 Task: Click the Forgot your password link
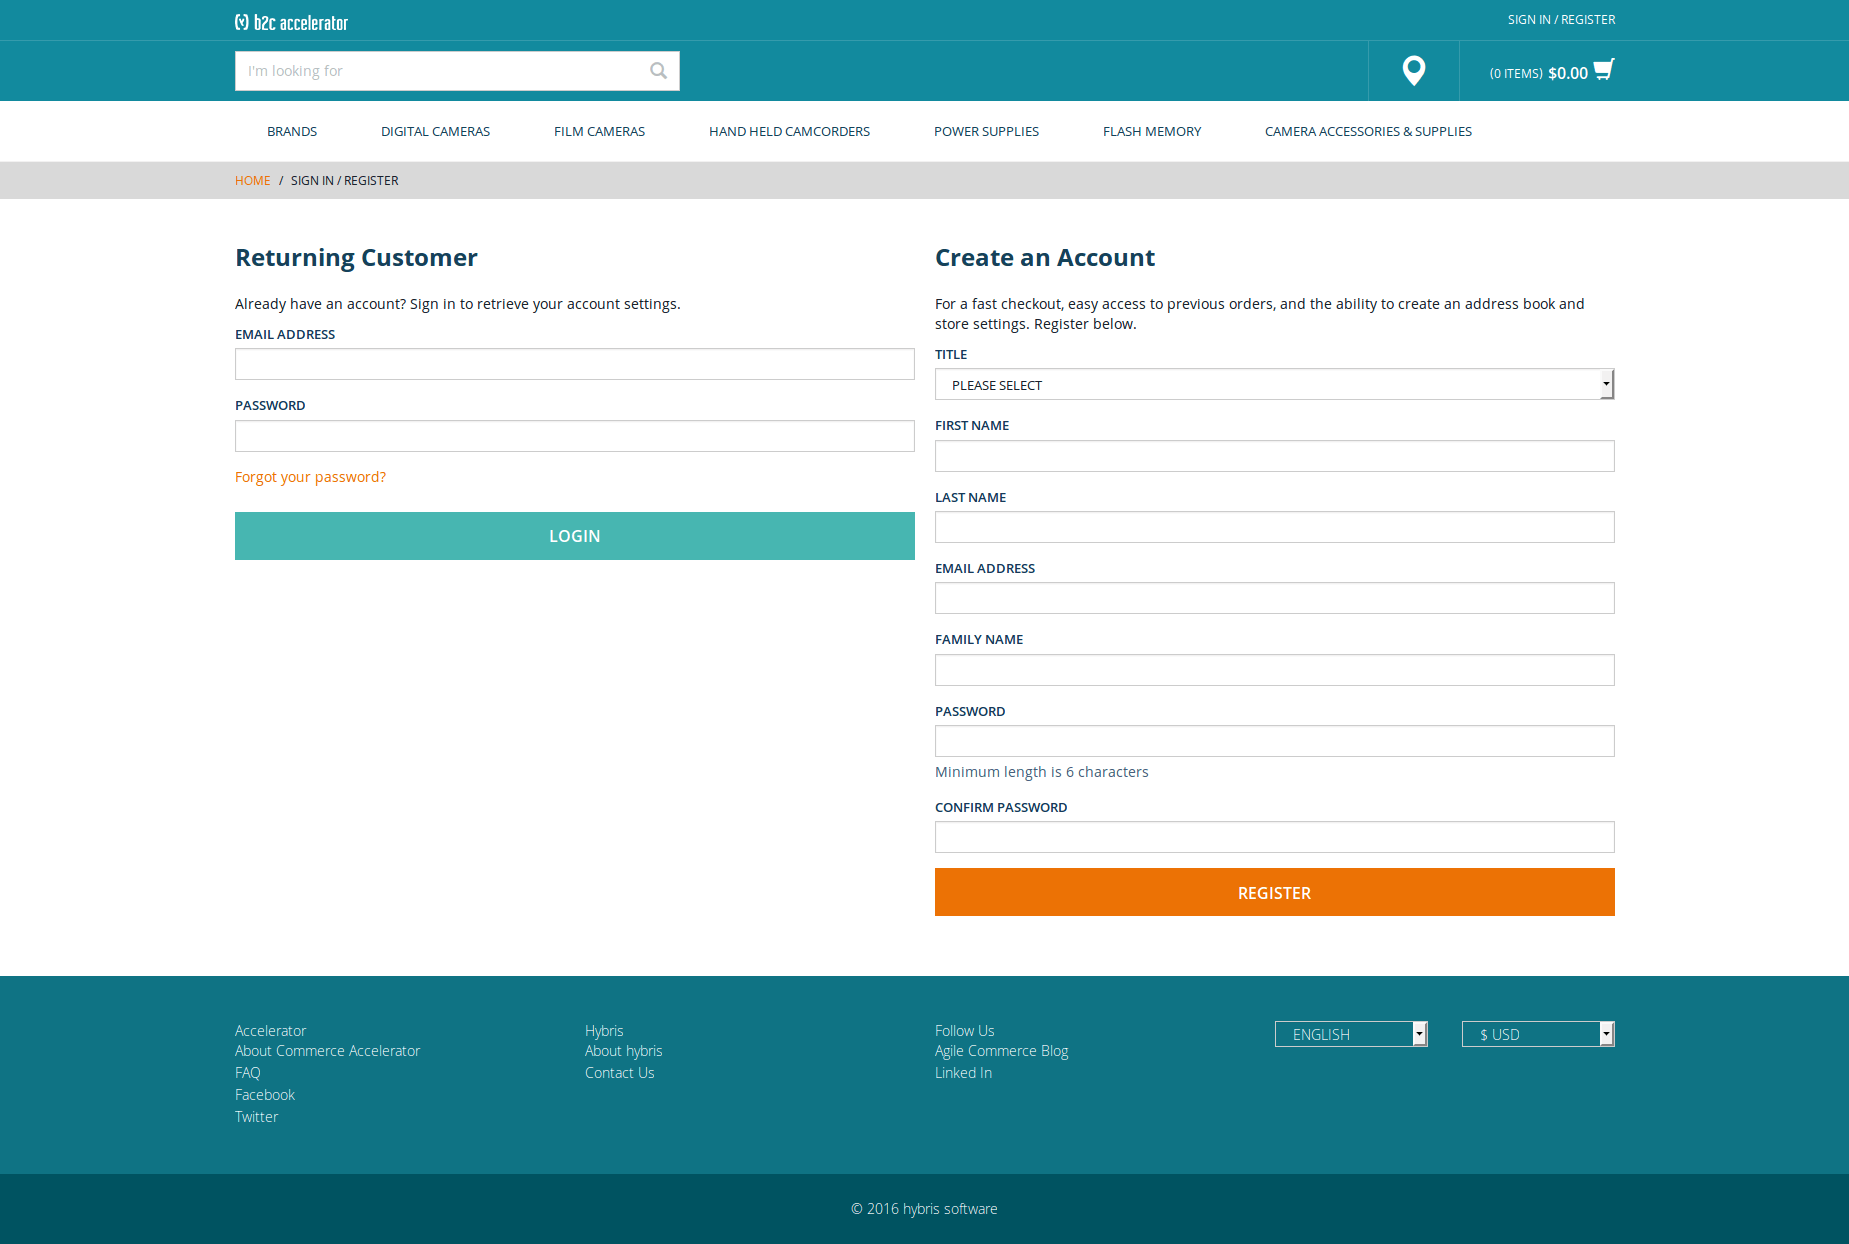click(x=310, y=477)
